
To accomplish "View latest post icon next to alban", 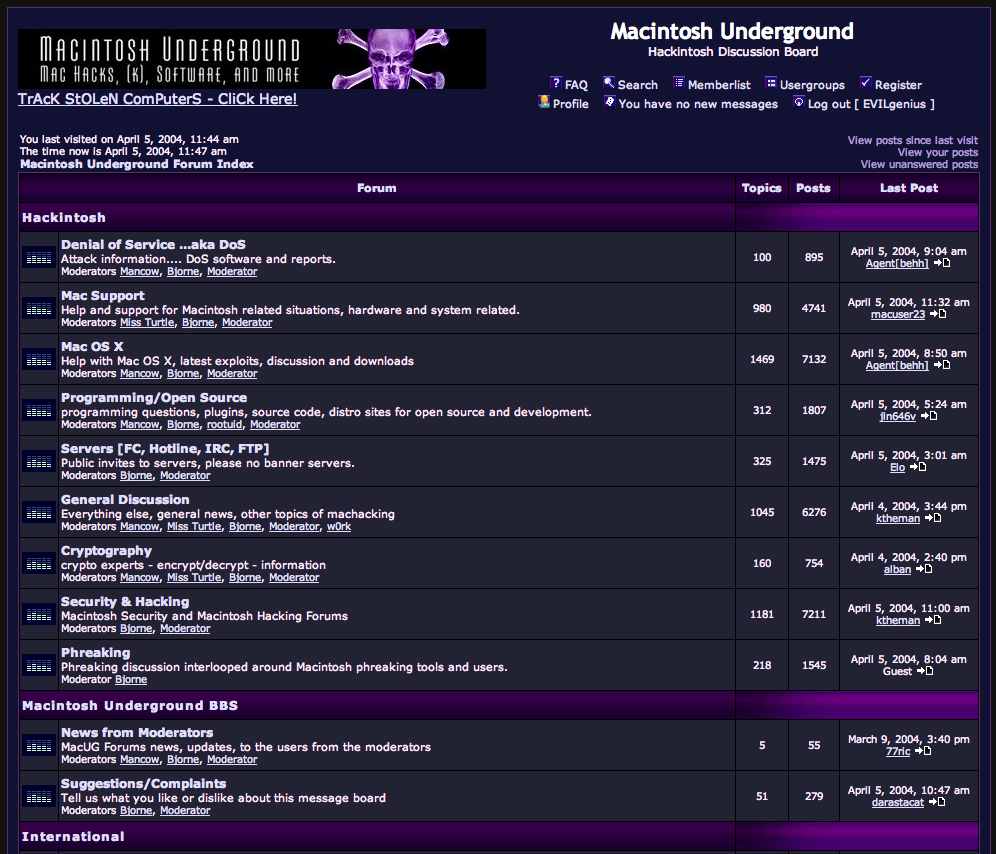I will pos(924,569).
